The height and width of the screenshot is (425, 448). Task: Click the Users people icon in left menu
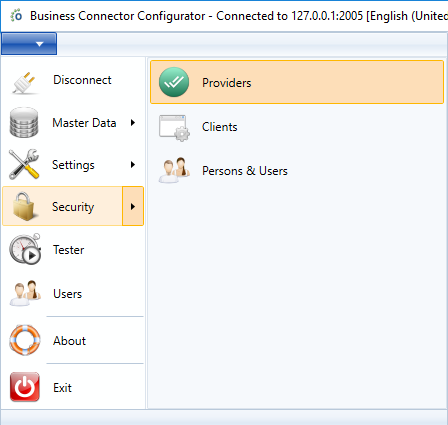coord(25,293)
